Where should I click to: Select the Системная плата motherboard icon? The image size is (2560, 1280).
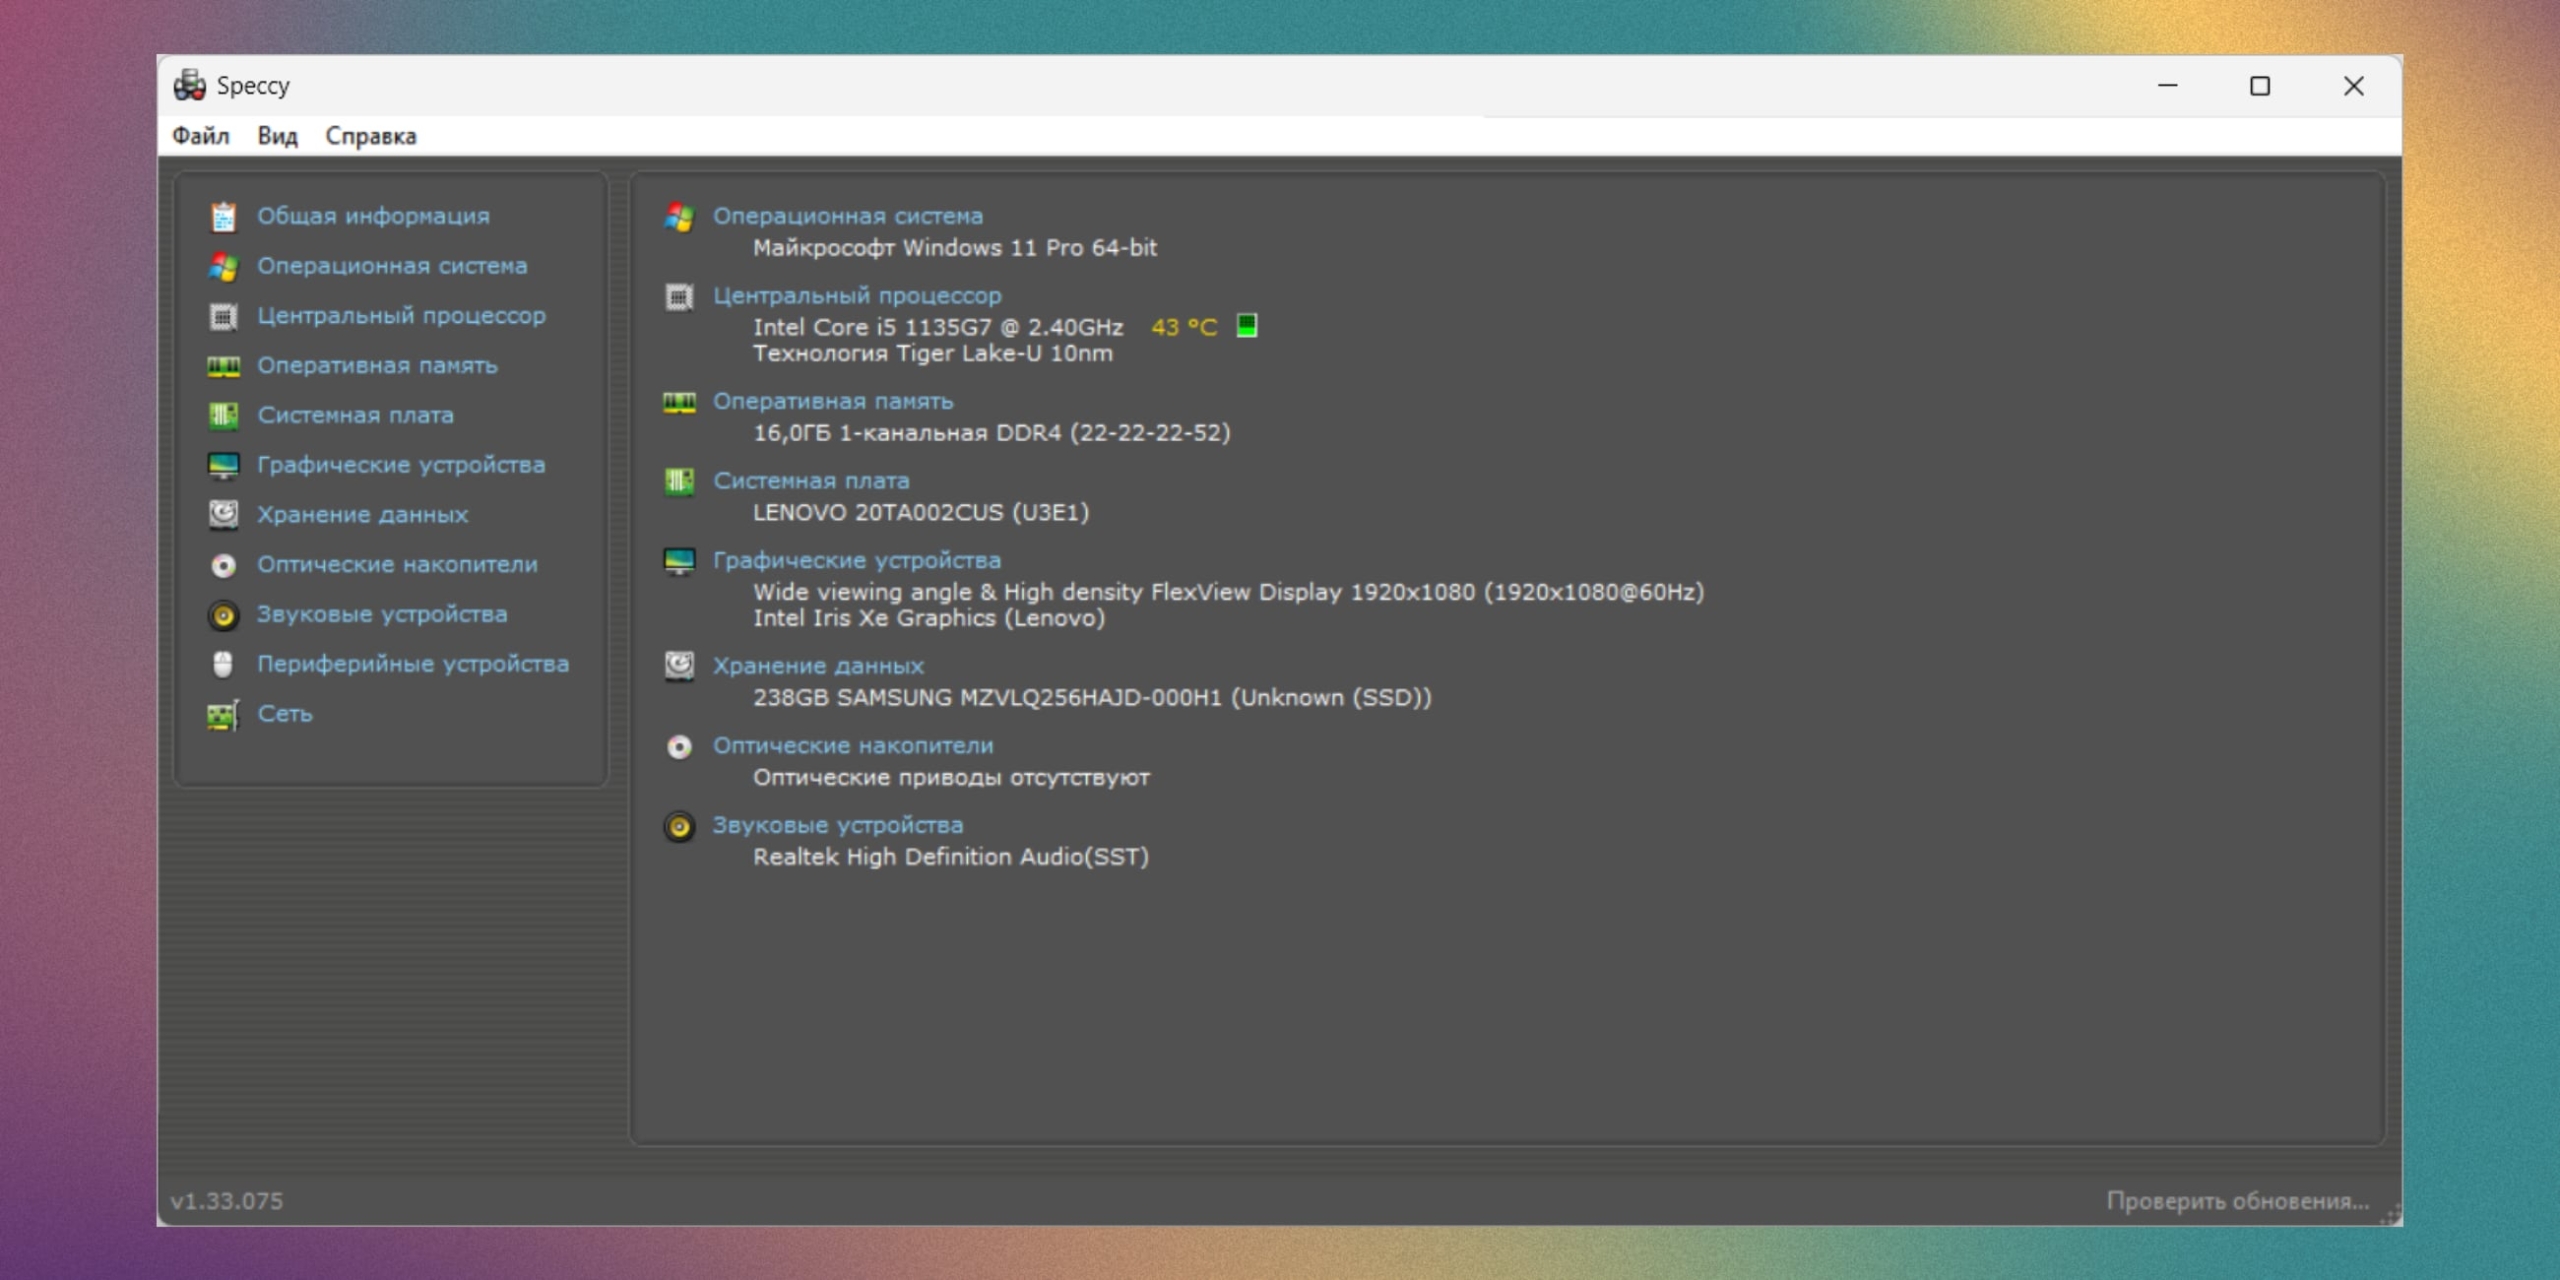click(223, 415)
